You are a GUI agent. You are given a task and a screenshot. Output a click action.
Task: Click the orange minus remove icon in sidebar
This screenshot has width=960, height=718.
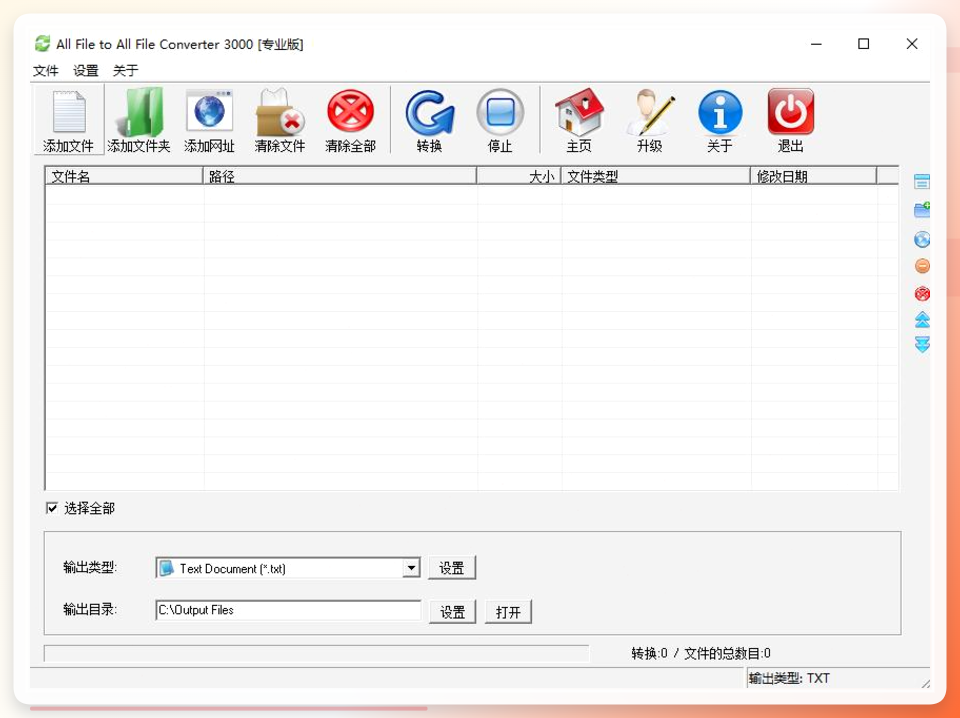pyautogui.click(x=921, y=266)
